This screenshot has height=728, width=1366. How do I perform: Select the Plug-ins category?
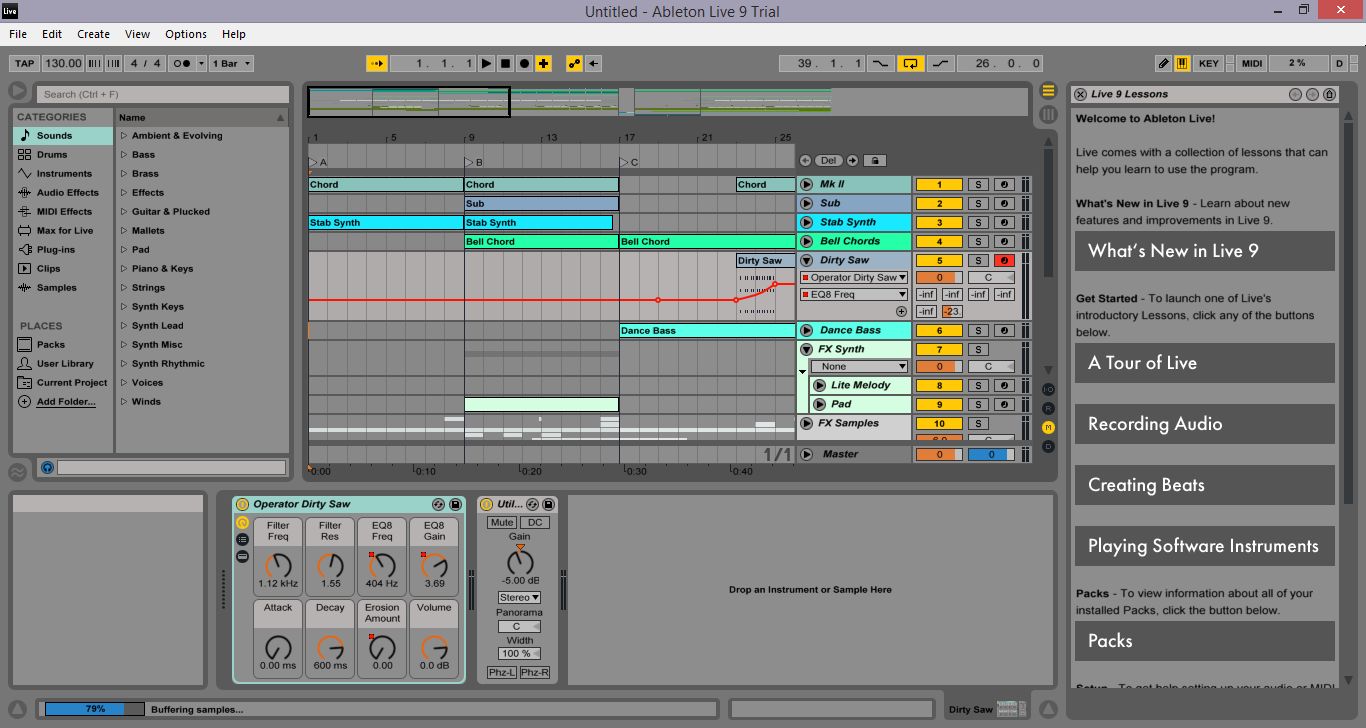(x=63, y=250)
